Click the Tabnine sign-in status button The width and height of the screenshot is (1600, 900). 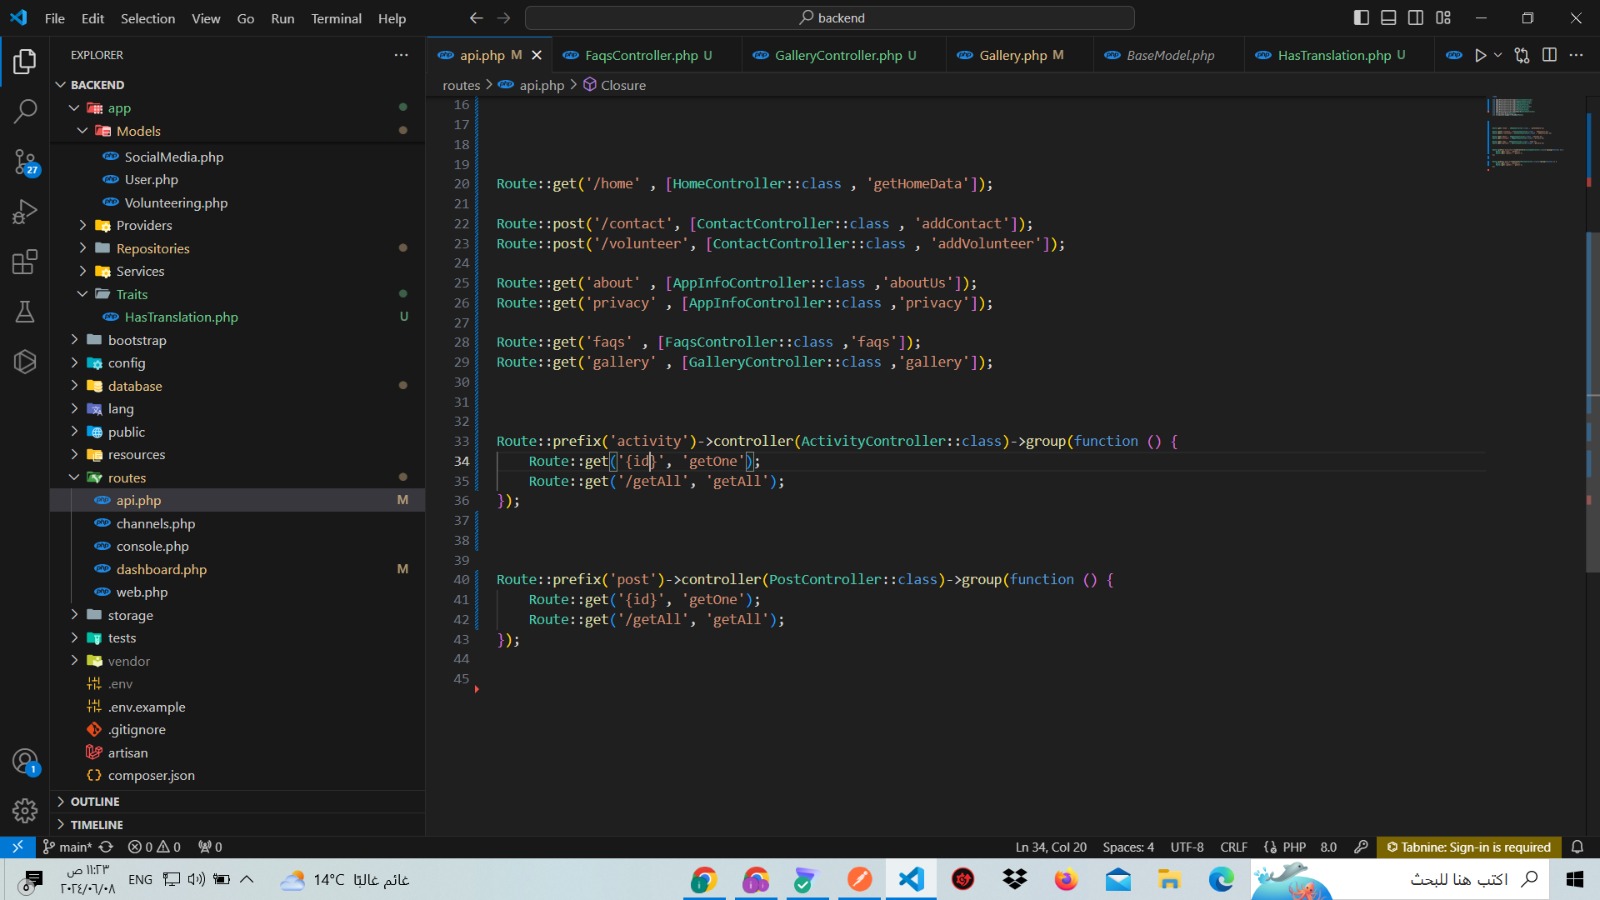(x=1468, y=847)
